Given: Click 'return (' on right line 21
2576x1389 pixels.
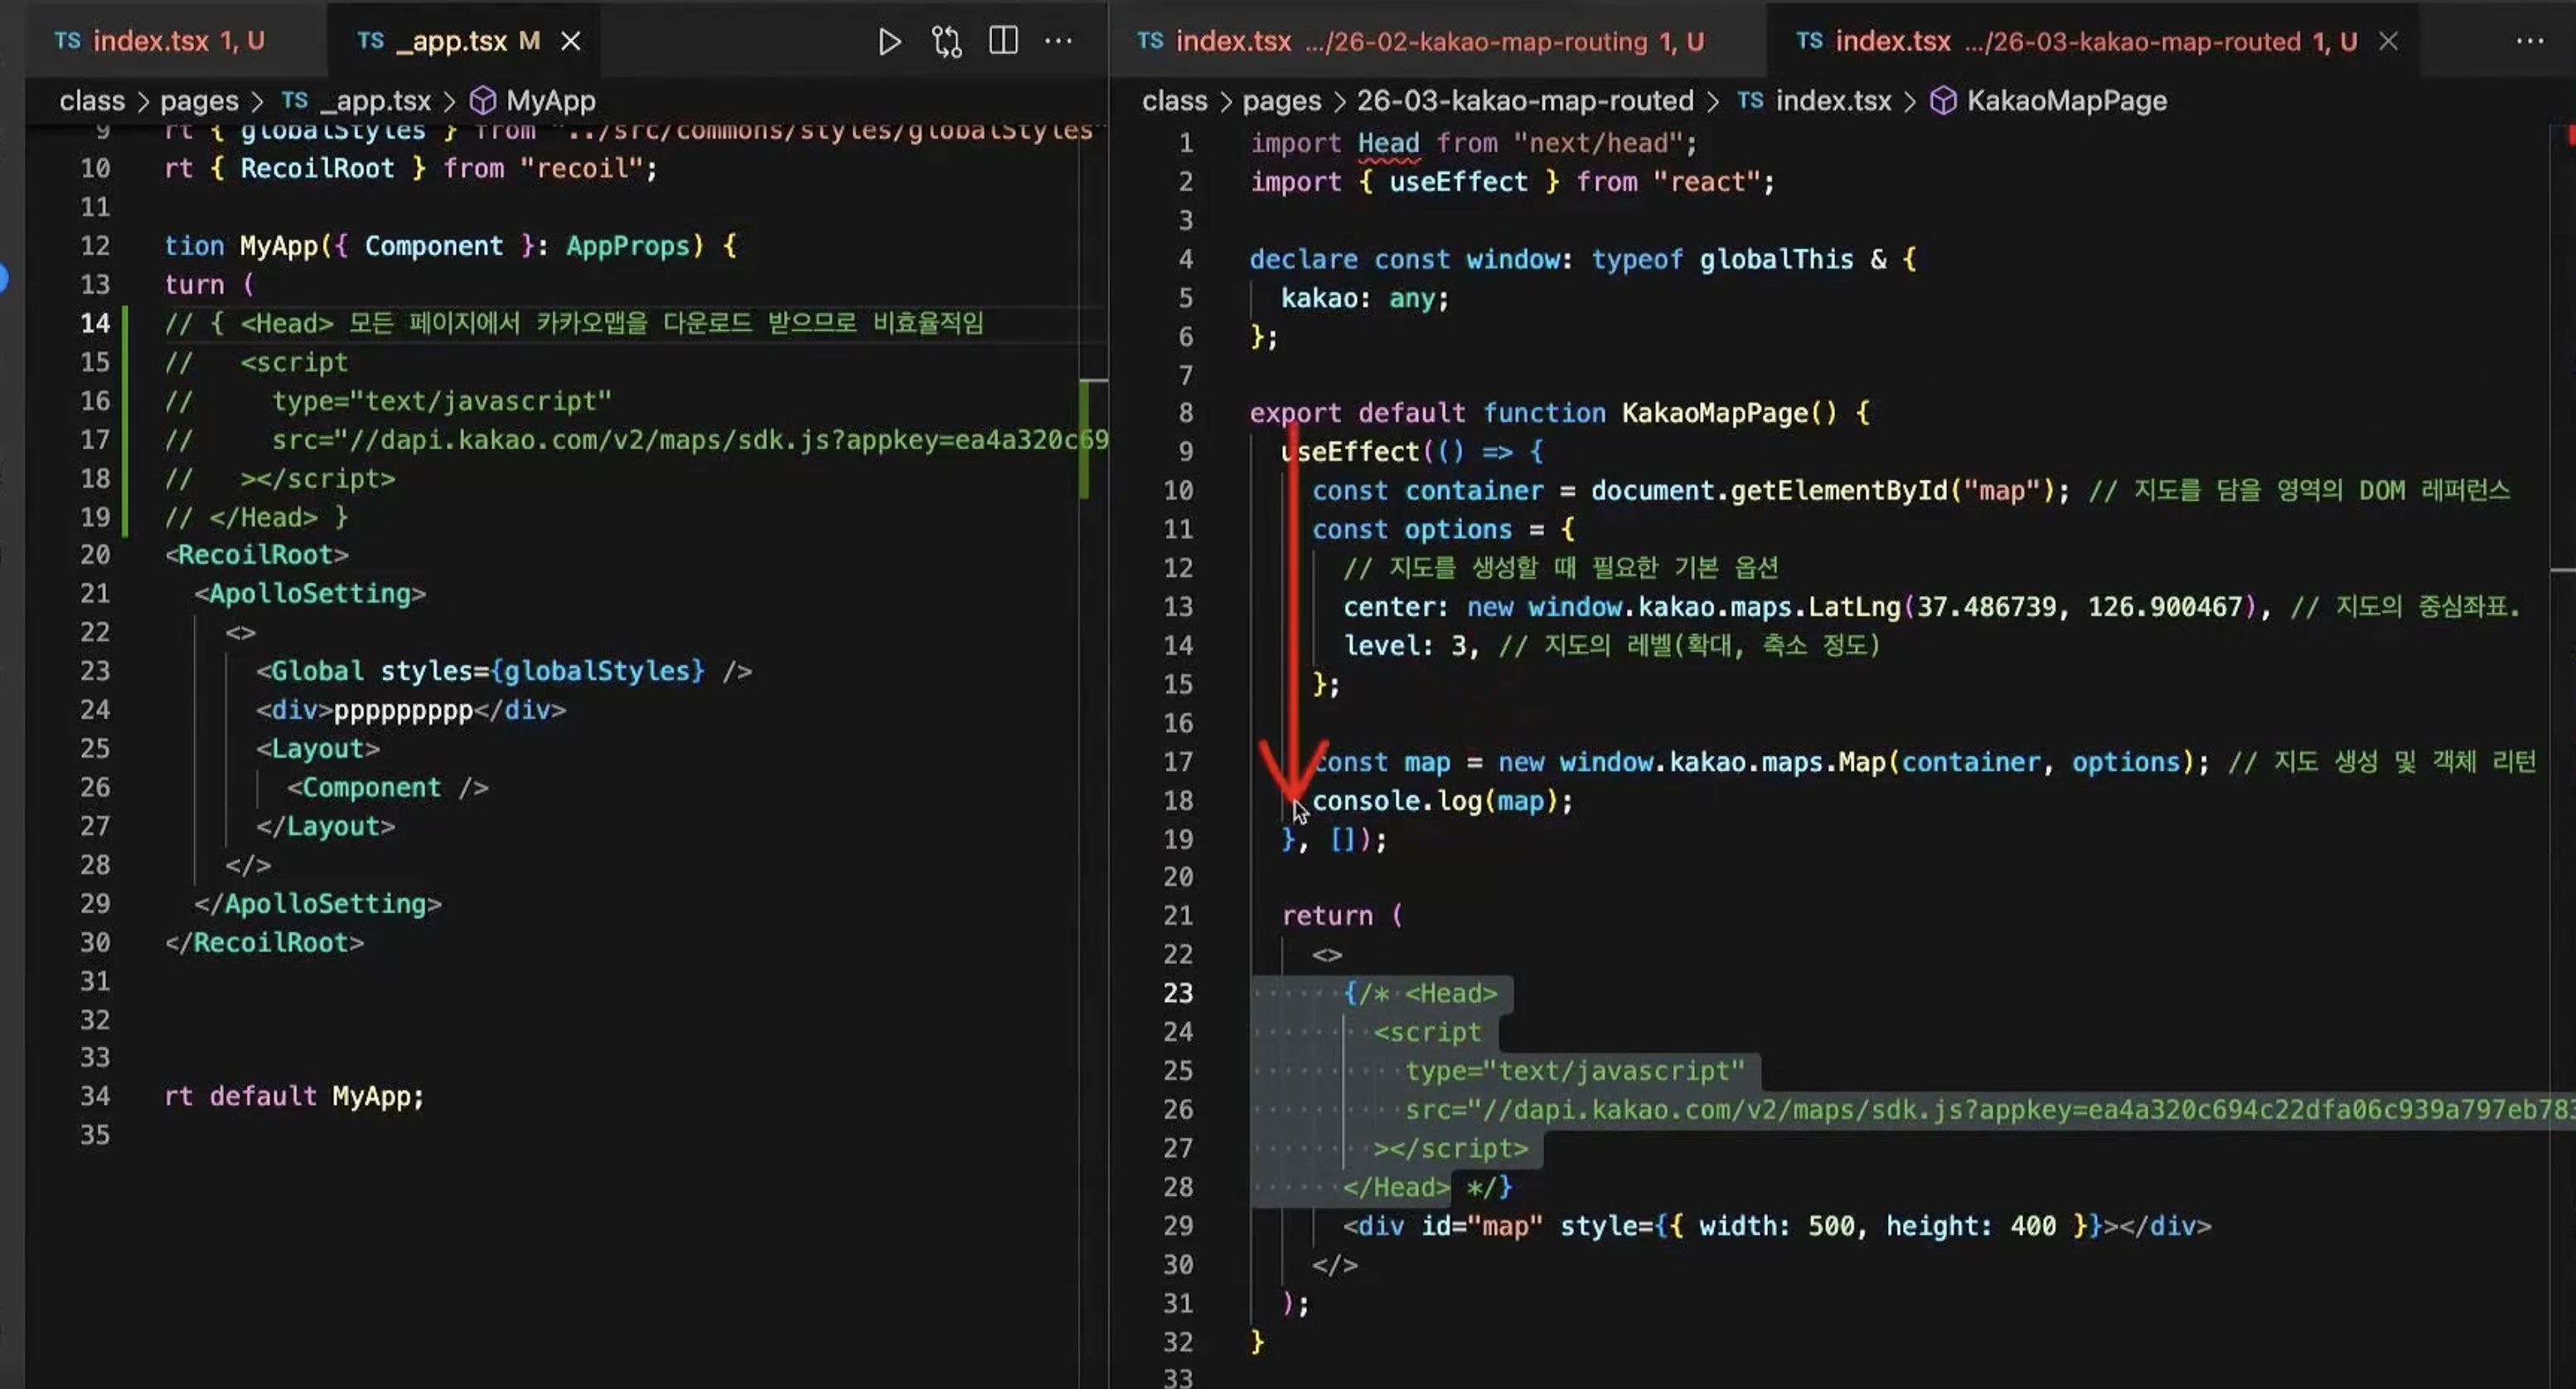Looking at the screenshot, I should pyautogui.click(x=1342, y=916).
